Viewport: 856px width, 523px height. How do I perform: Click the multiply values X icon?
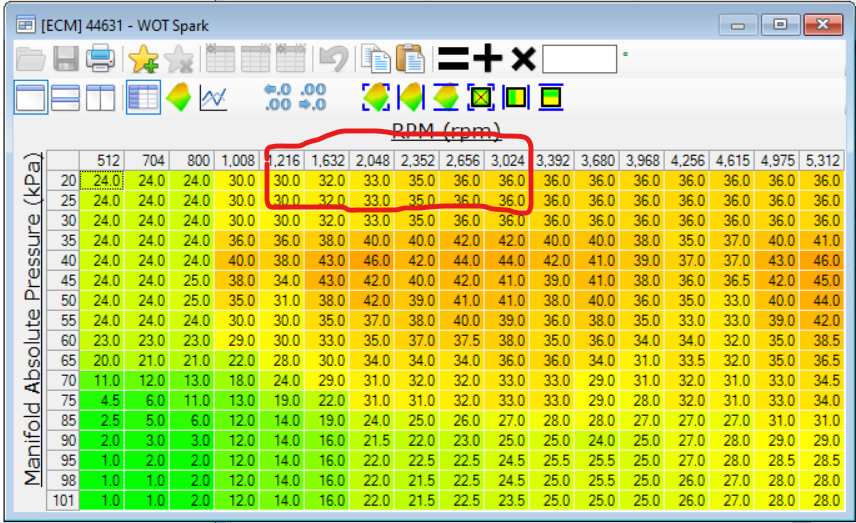pos(523,59)
